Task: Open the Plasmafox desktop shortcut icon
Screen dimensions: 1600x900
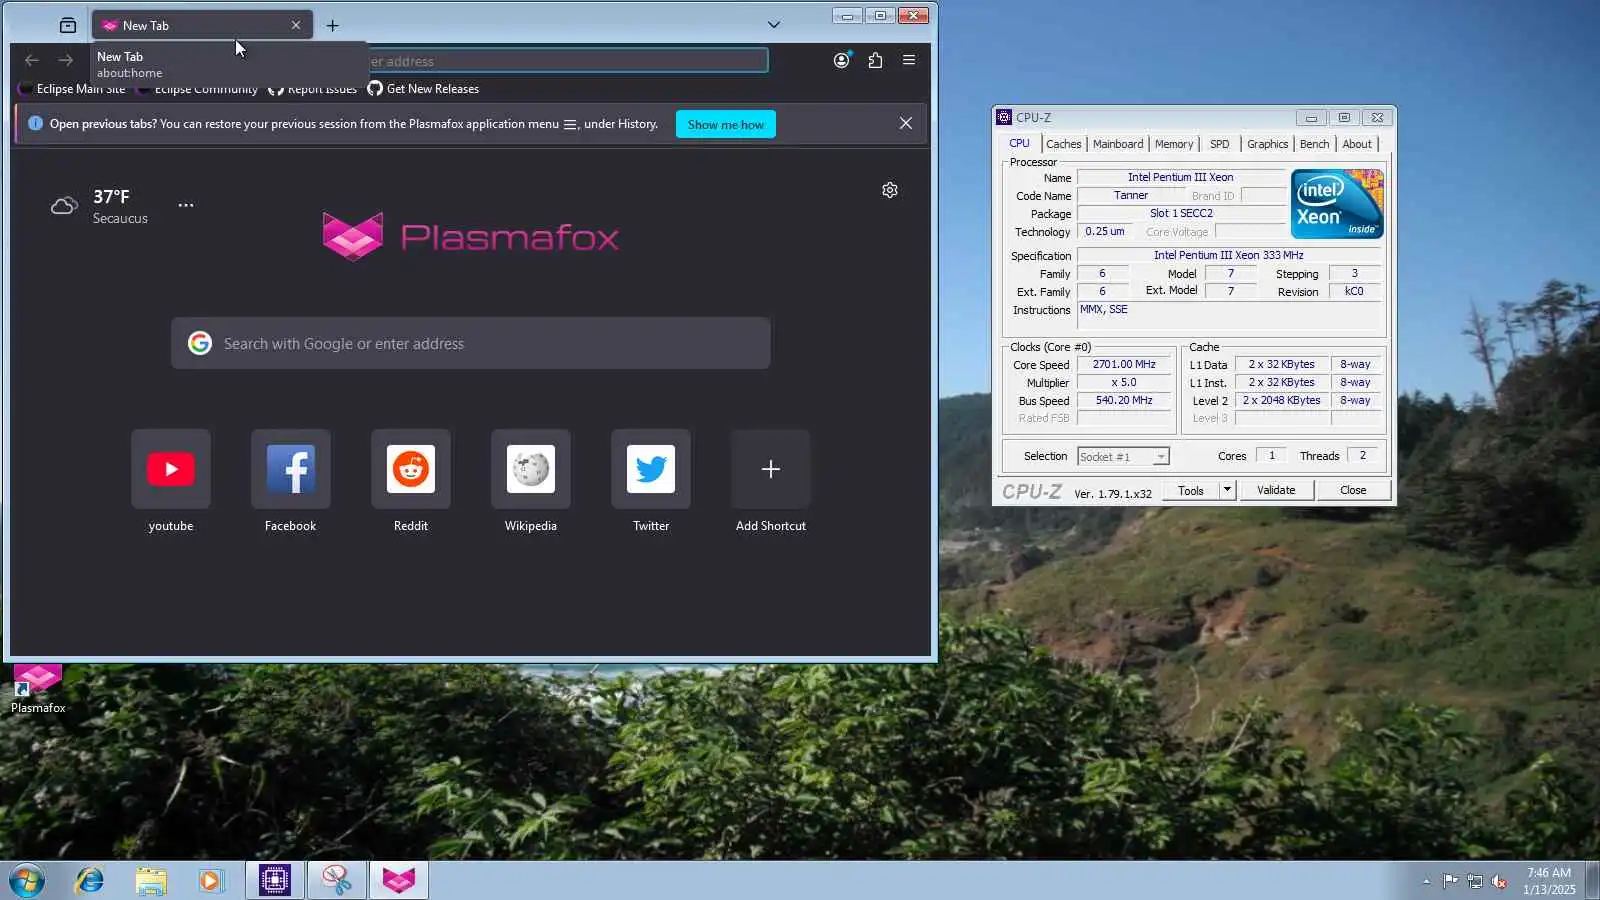Action: tap(38, 689)
